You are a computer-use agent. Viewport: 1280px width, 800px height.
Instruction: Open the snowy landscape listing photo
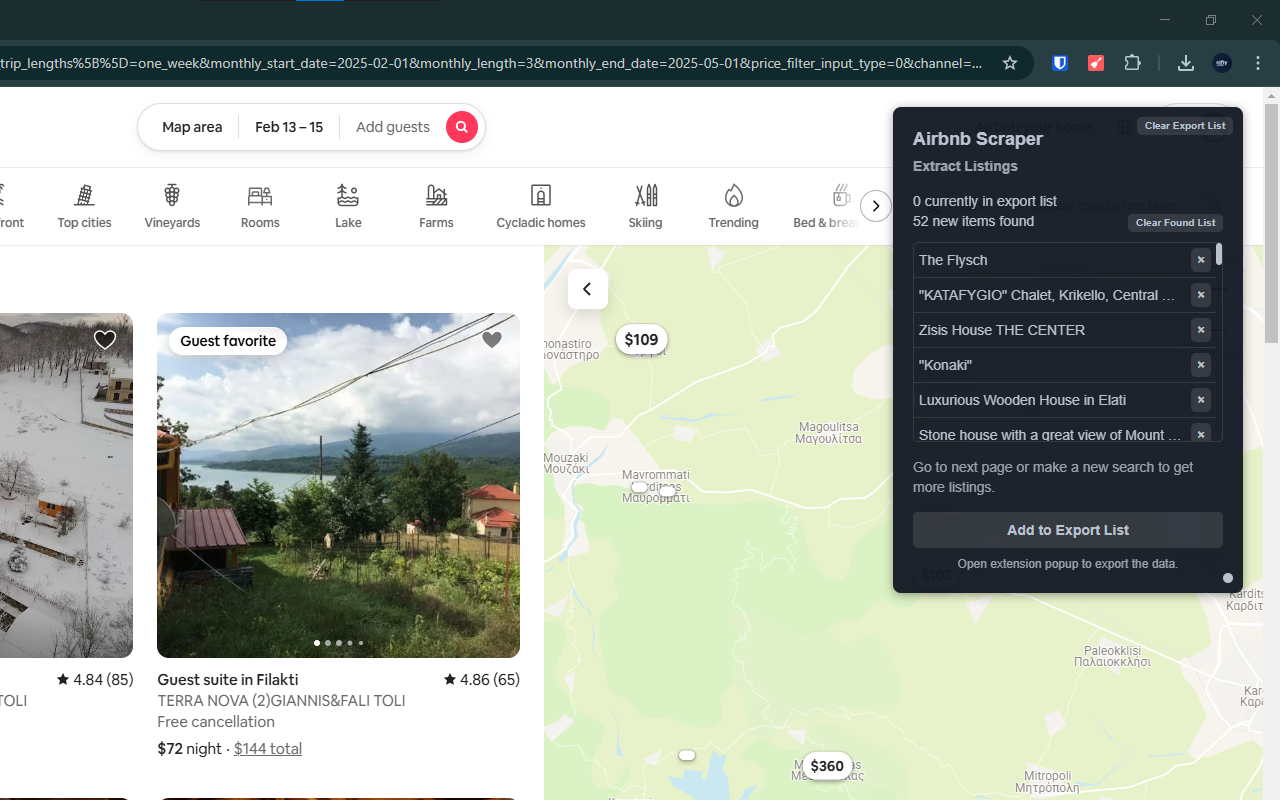[66, 485]
